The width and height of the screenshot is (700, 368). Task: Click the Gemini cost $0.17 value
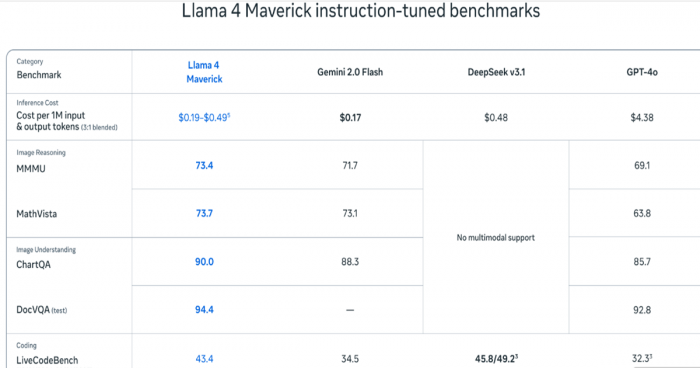(x=350, y=117)
